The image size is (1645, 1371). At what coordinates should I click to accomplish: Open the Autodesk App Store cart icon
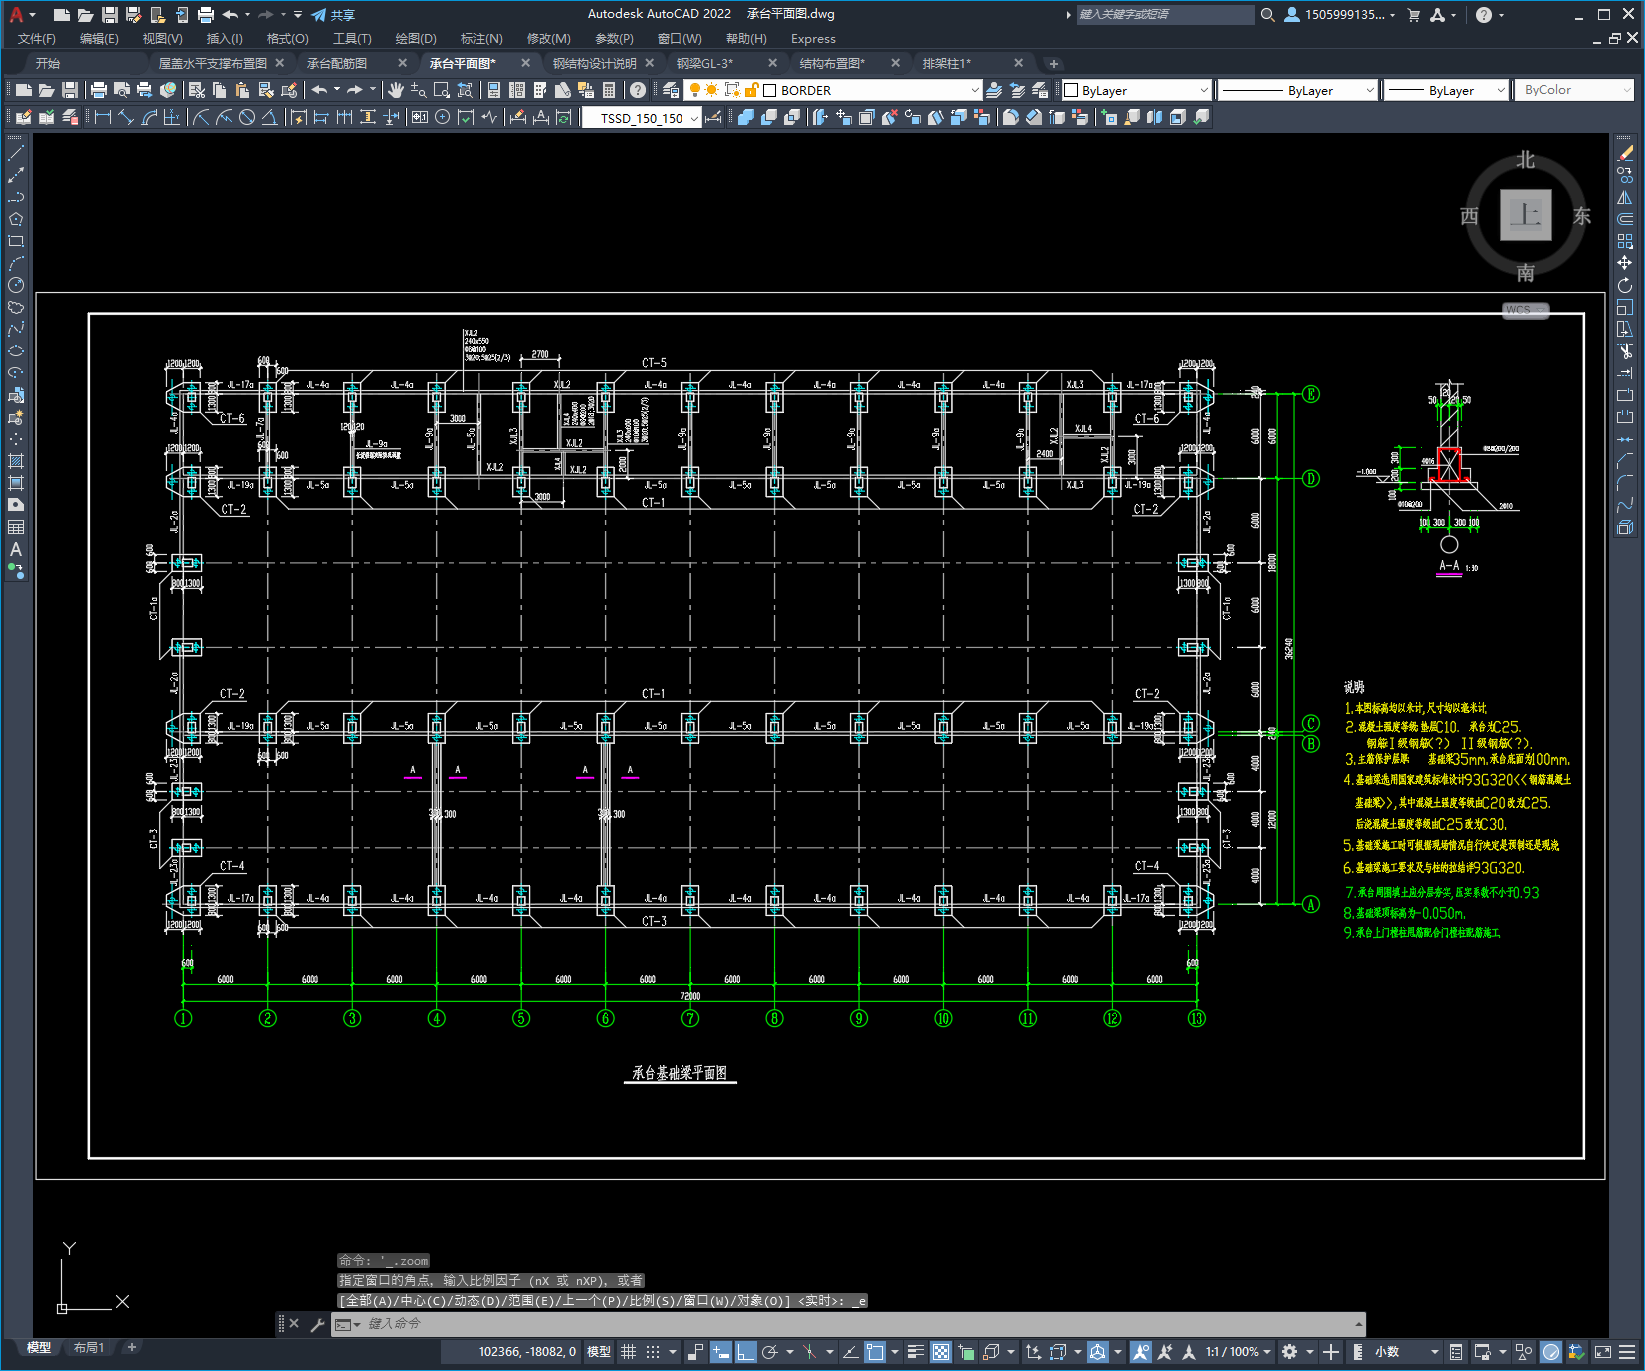1414,15
